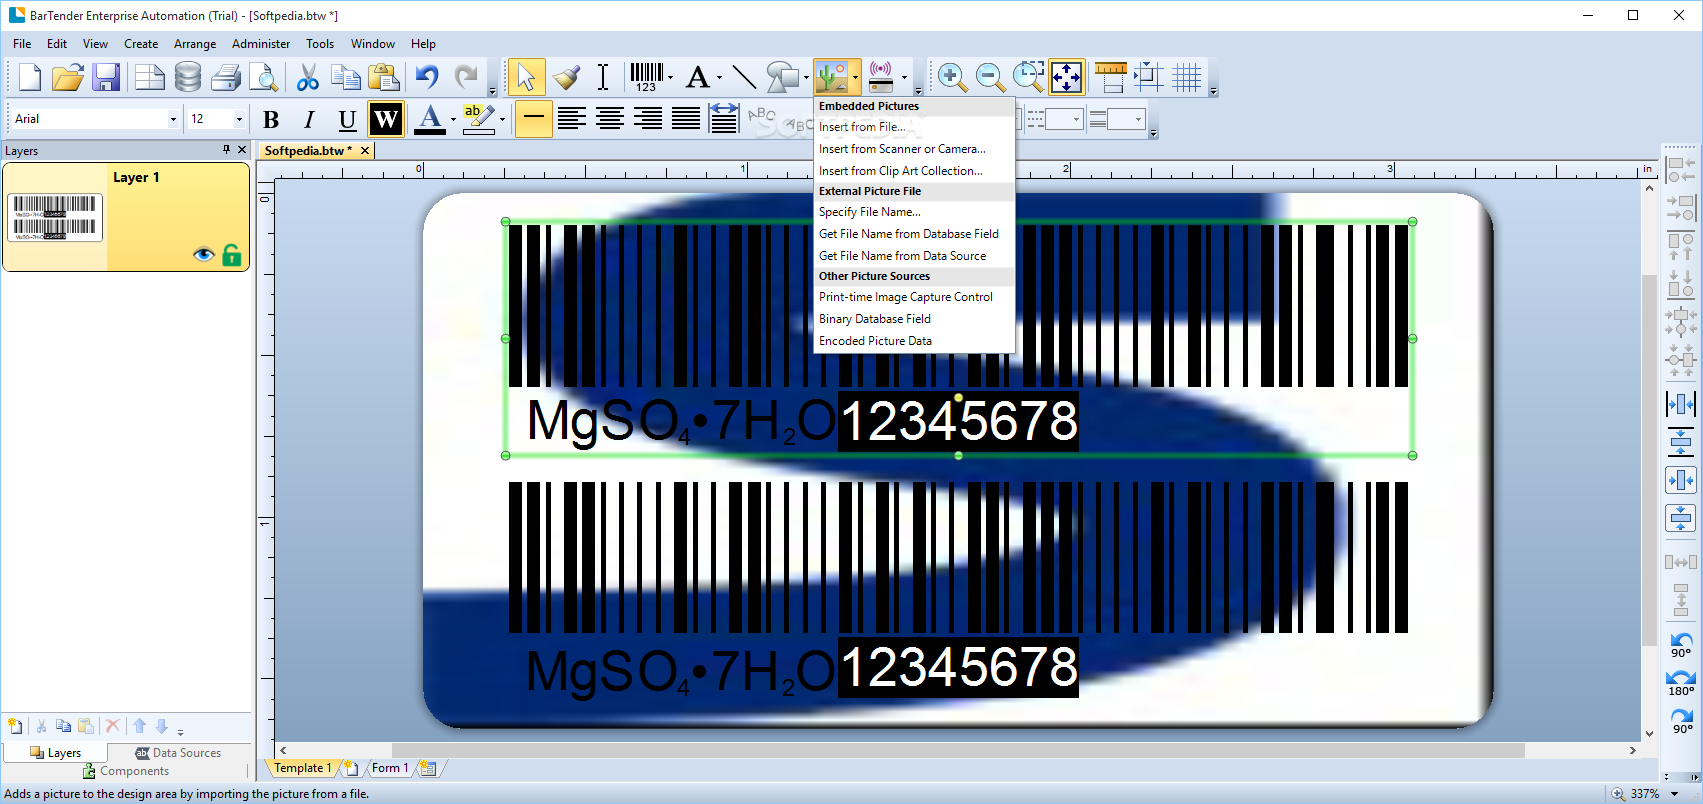Viewport: 1703px width, 804px height.
Task: Toggle bold formatting
Action: [x=271, y=120]
